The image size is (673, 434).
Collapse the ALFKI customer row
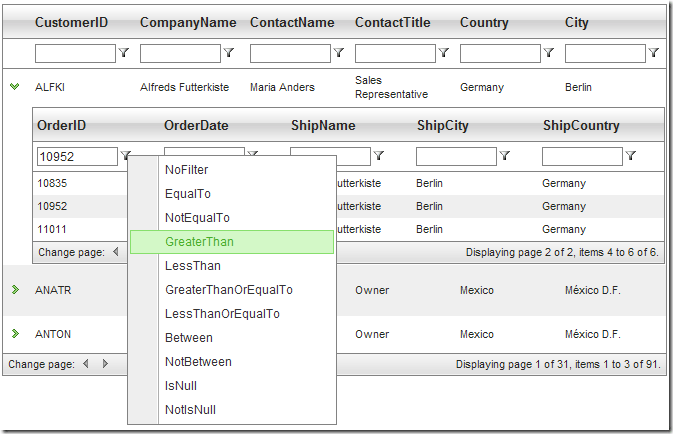[x=15, y=87]
